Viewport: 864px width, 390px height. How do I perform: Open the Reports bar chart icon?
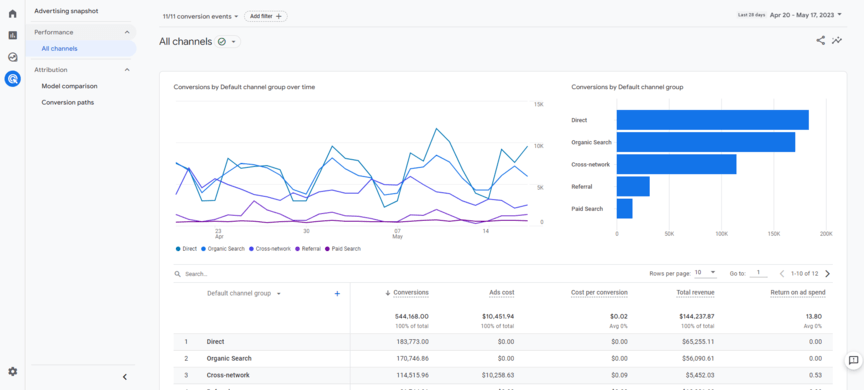12,35
